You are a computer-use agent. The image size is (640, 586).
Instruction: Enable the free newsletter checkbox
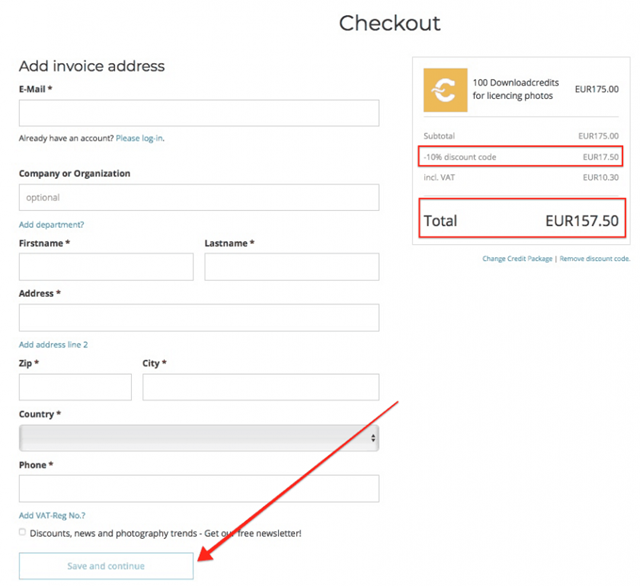(x=23, y=533)
